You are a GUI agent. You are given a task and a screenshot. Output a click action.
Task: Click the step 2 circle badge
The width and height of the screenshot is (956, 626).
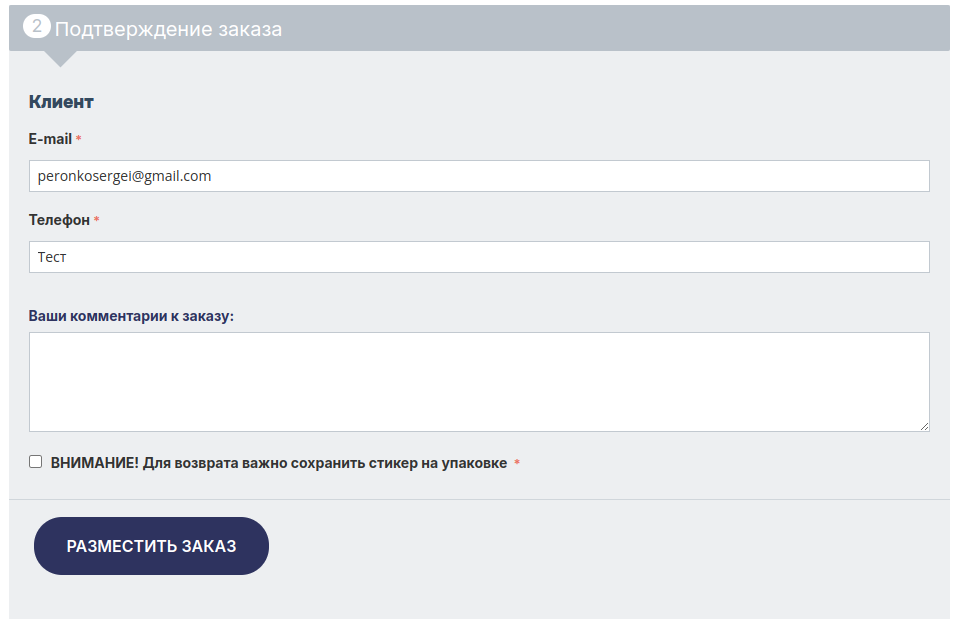(37, 26)
